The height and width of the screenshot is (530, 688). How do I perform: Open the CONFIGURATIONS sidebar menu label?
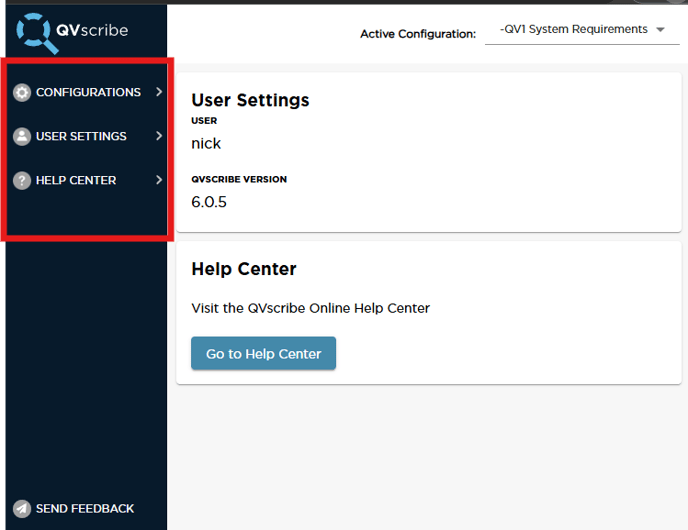88,92
